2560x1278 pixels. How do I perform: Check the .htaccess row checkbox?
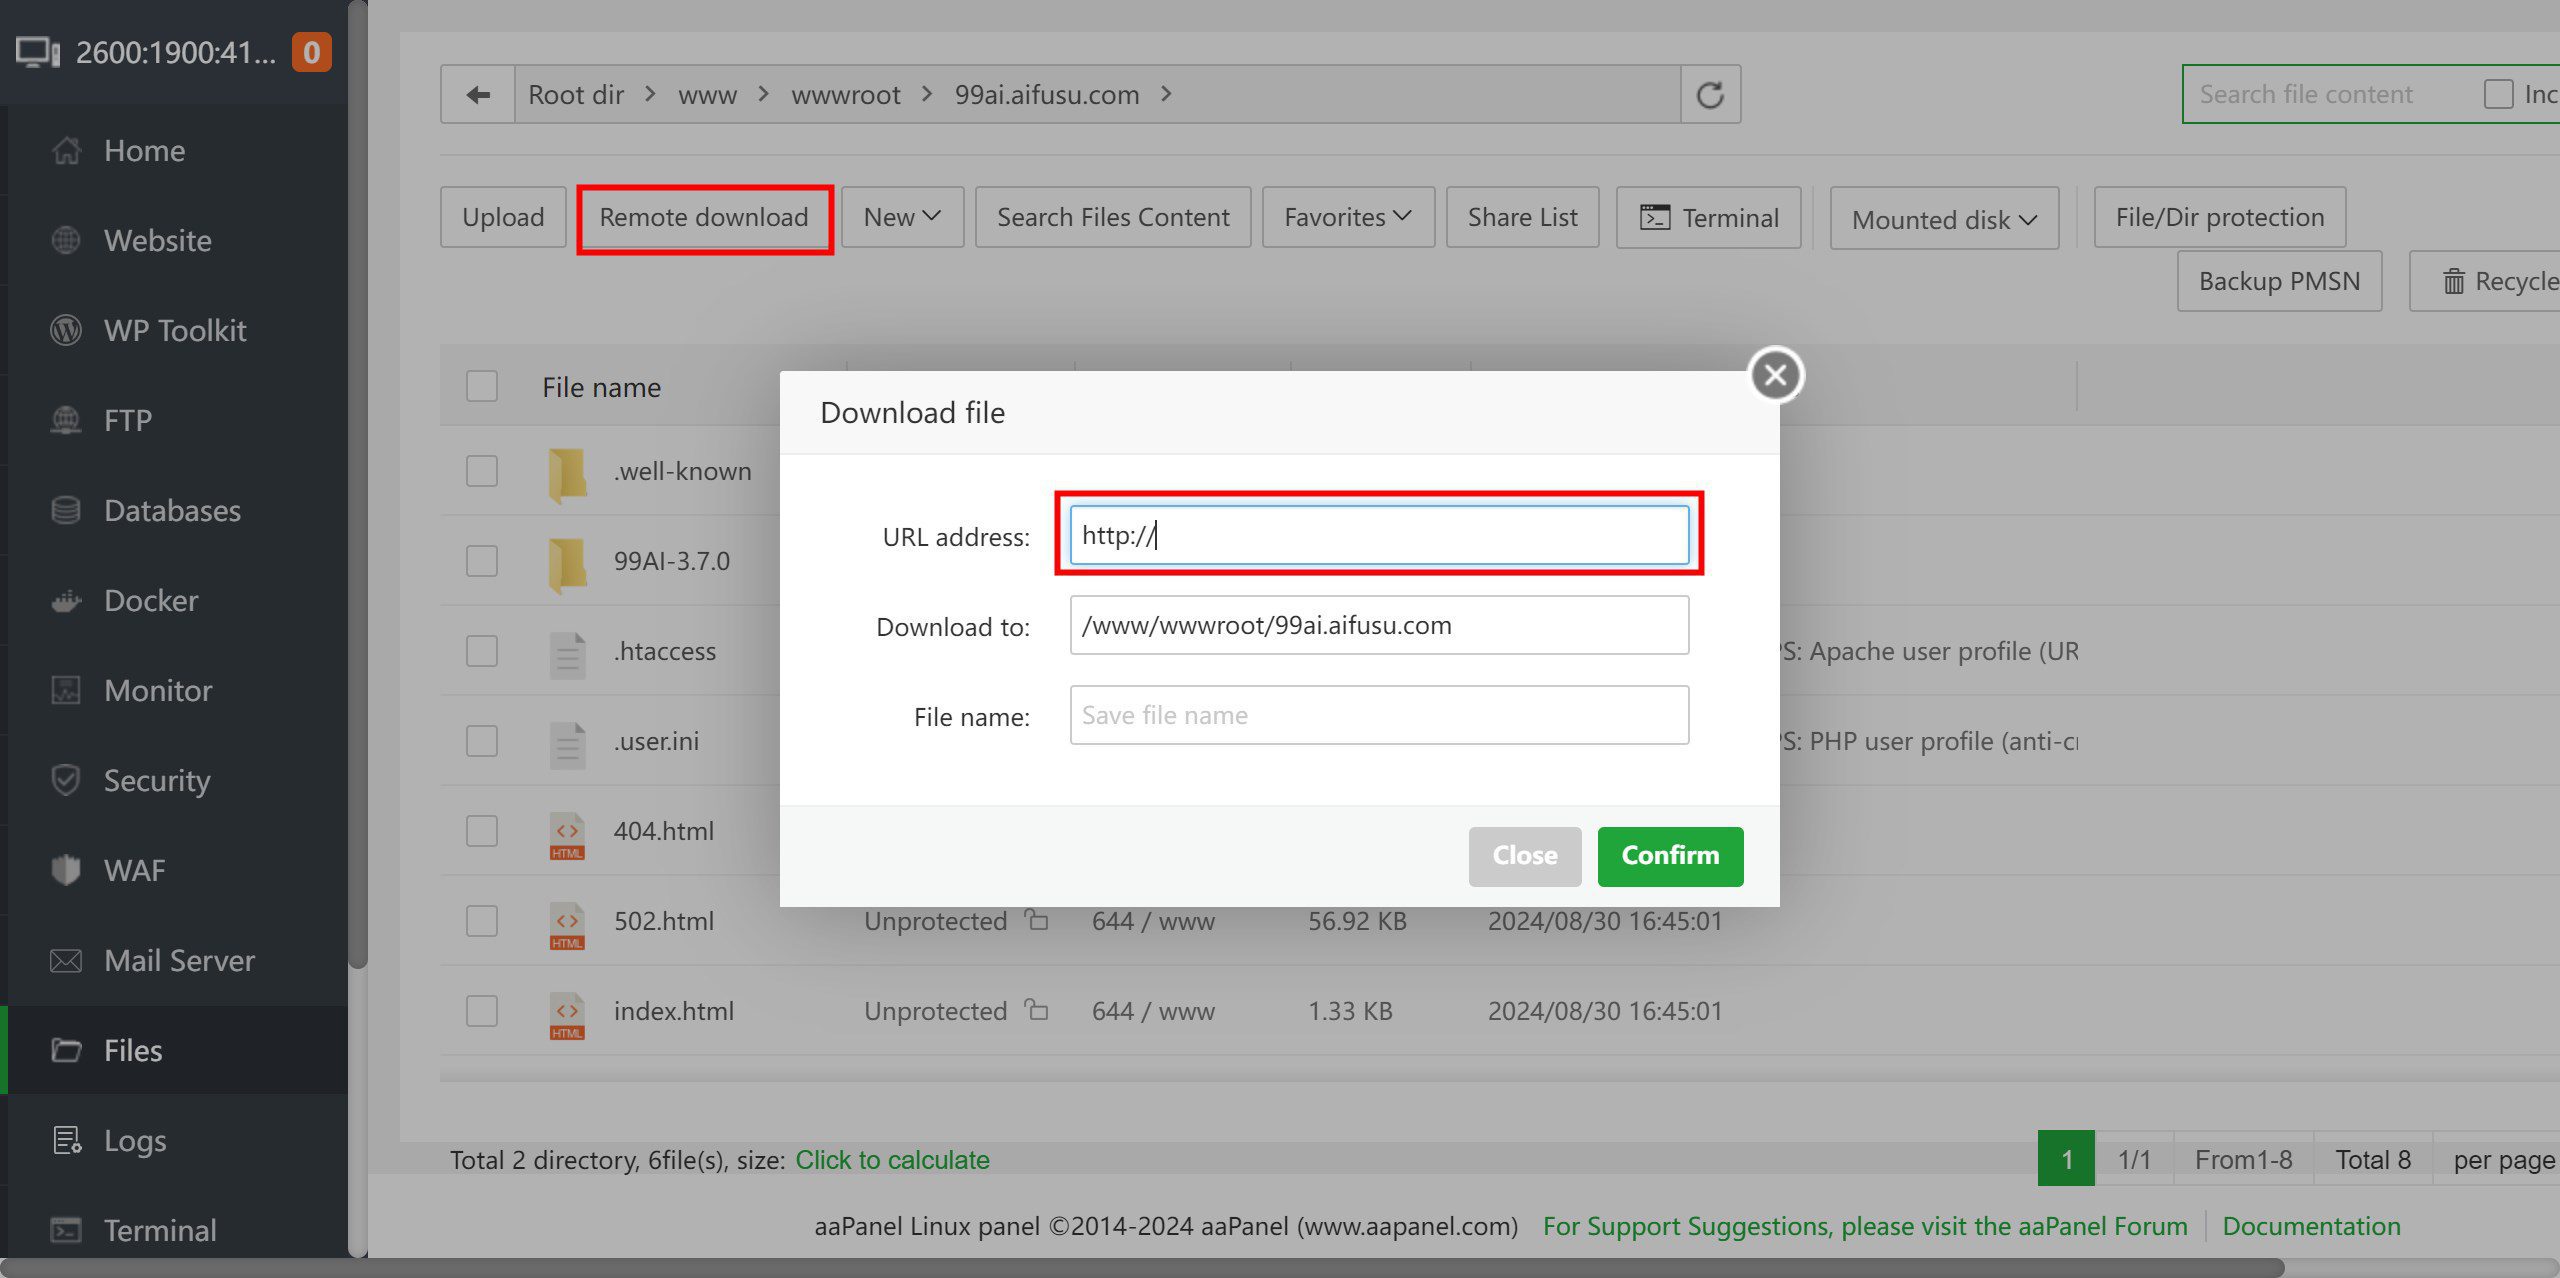pyautogui.click(x=482, y=651)
